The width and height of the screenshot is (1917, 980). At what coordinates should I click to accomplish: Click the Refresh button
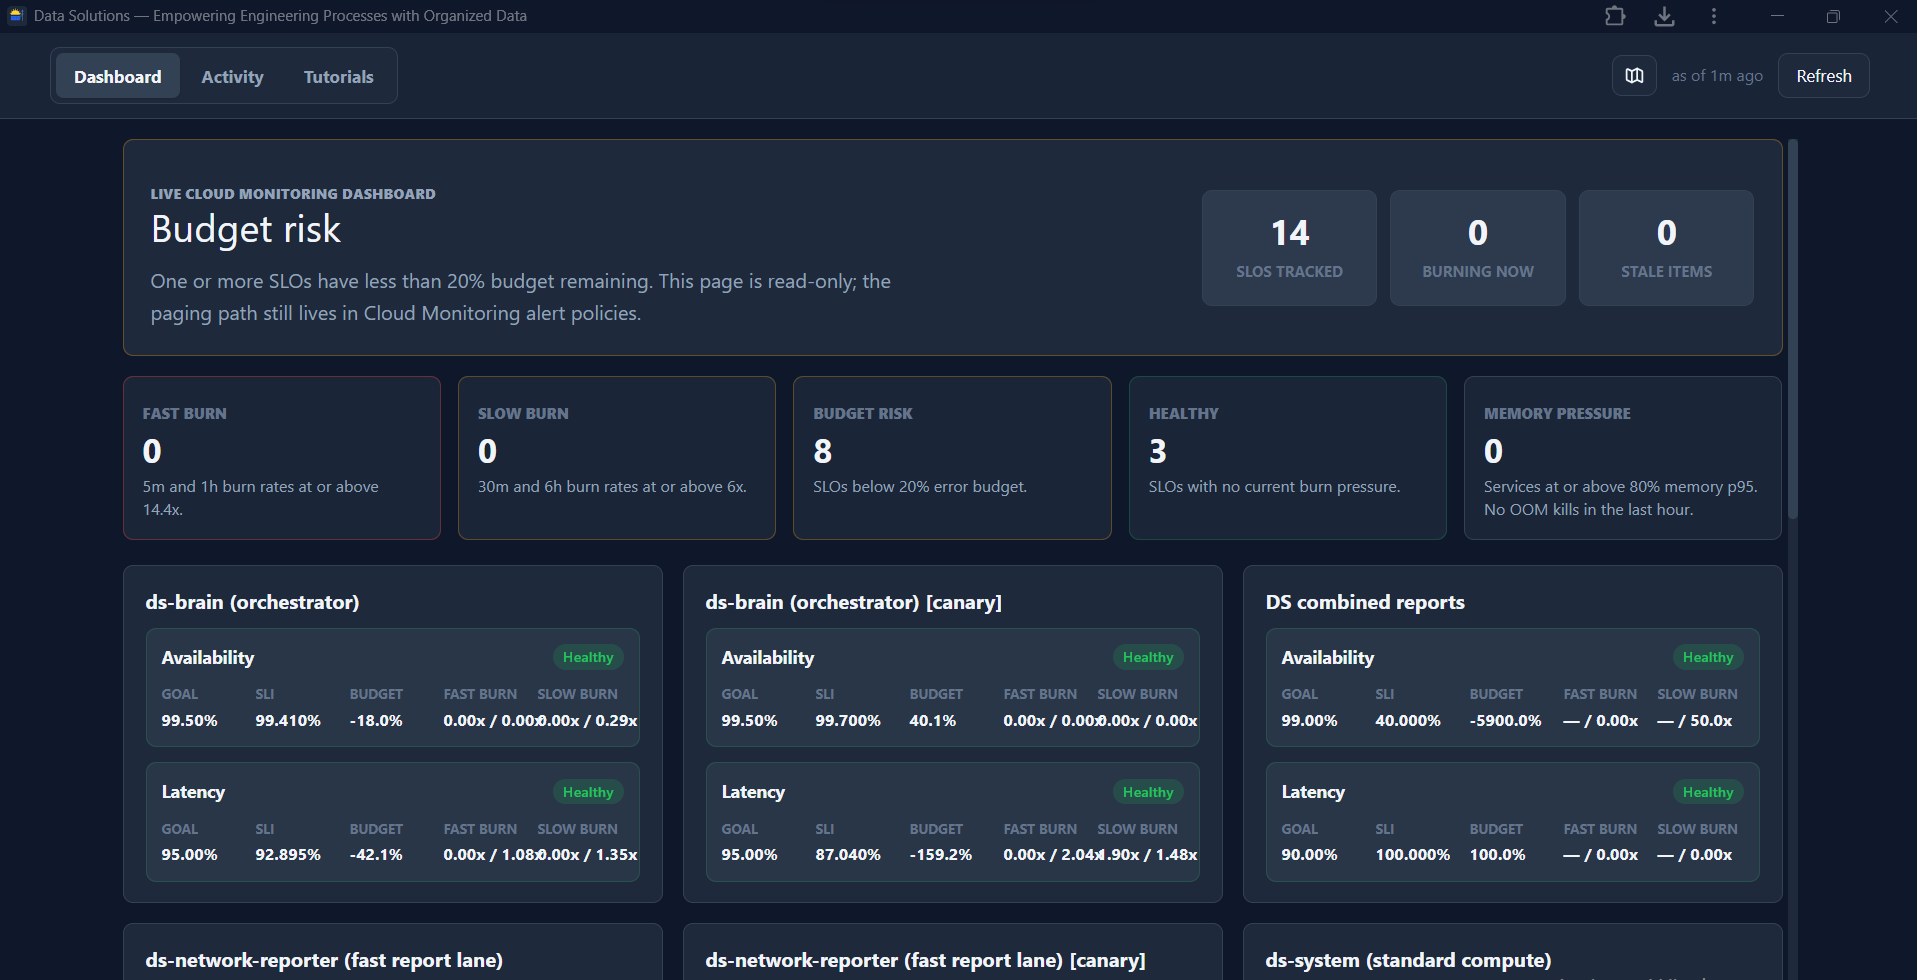coord(1823,76)
